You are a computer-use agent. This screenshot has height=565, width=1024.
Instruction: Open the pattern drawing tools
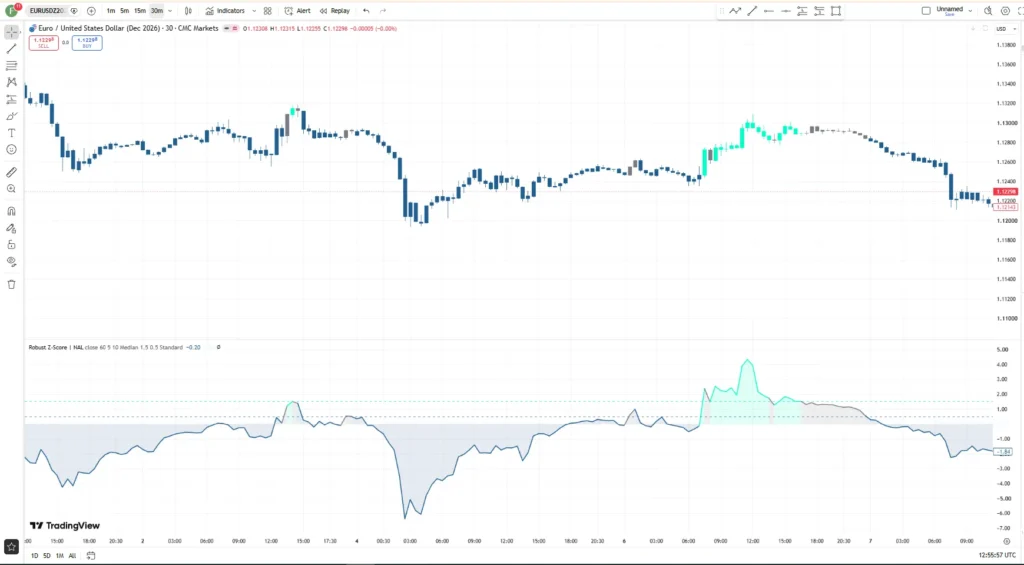pyautogui.click(x=11, y=82)
